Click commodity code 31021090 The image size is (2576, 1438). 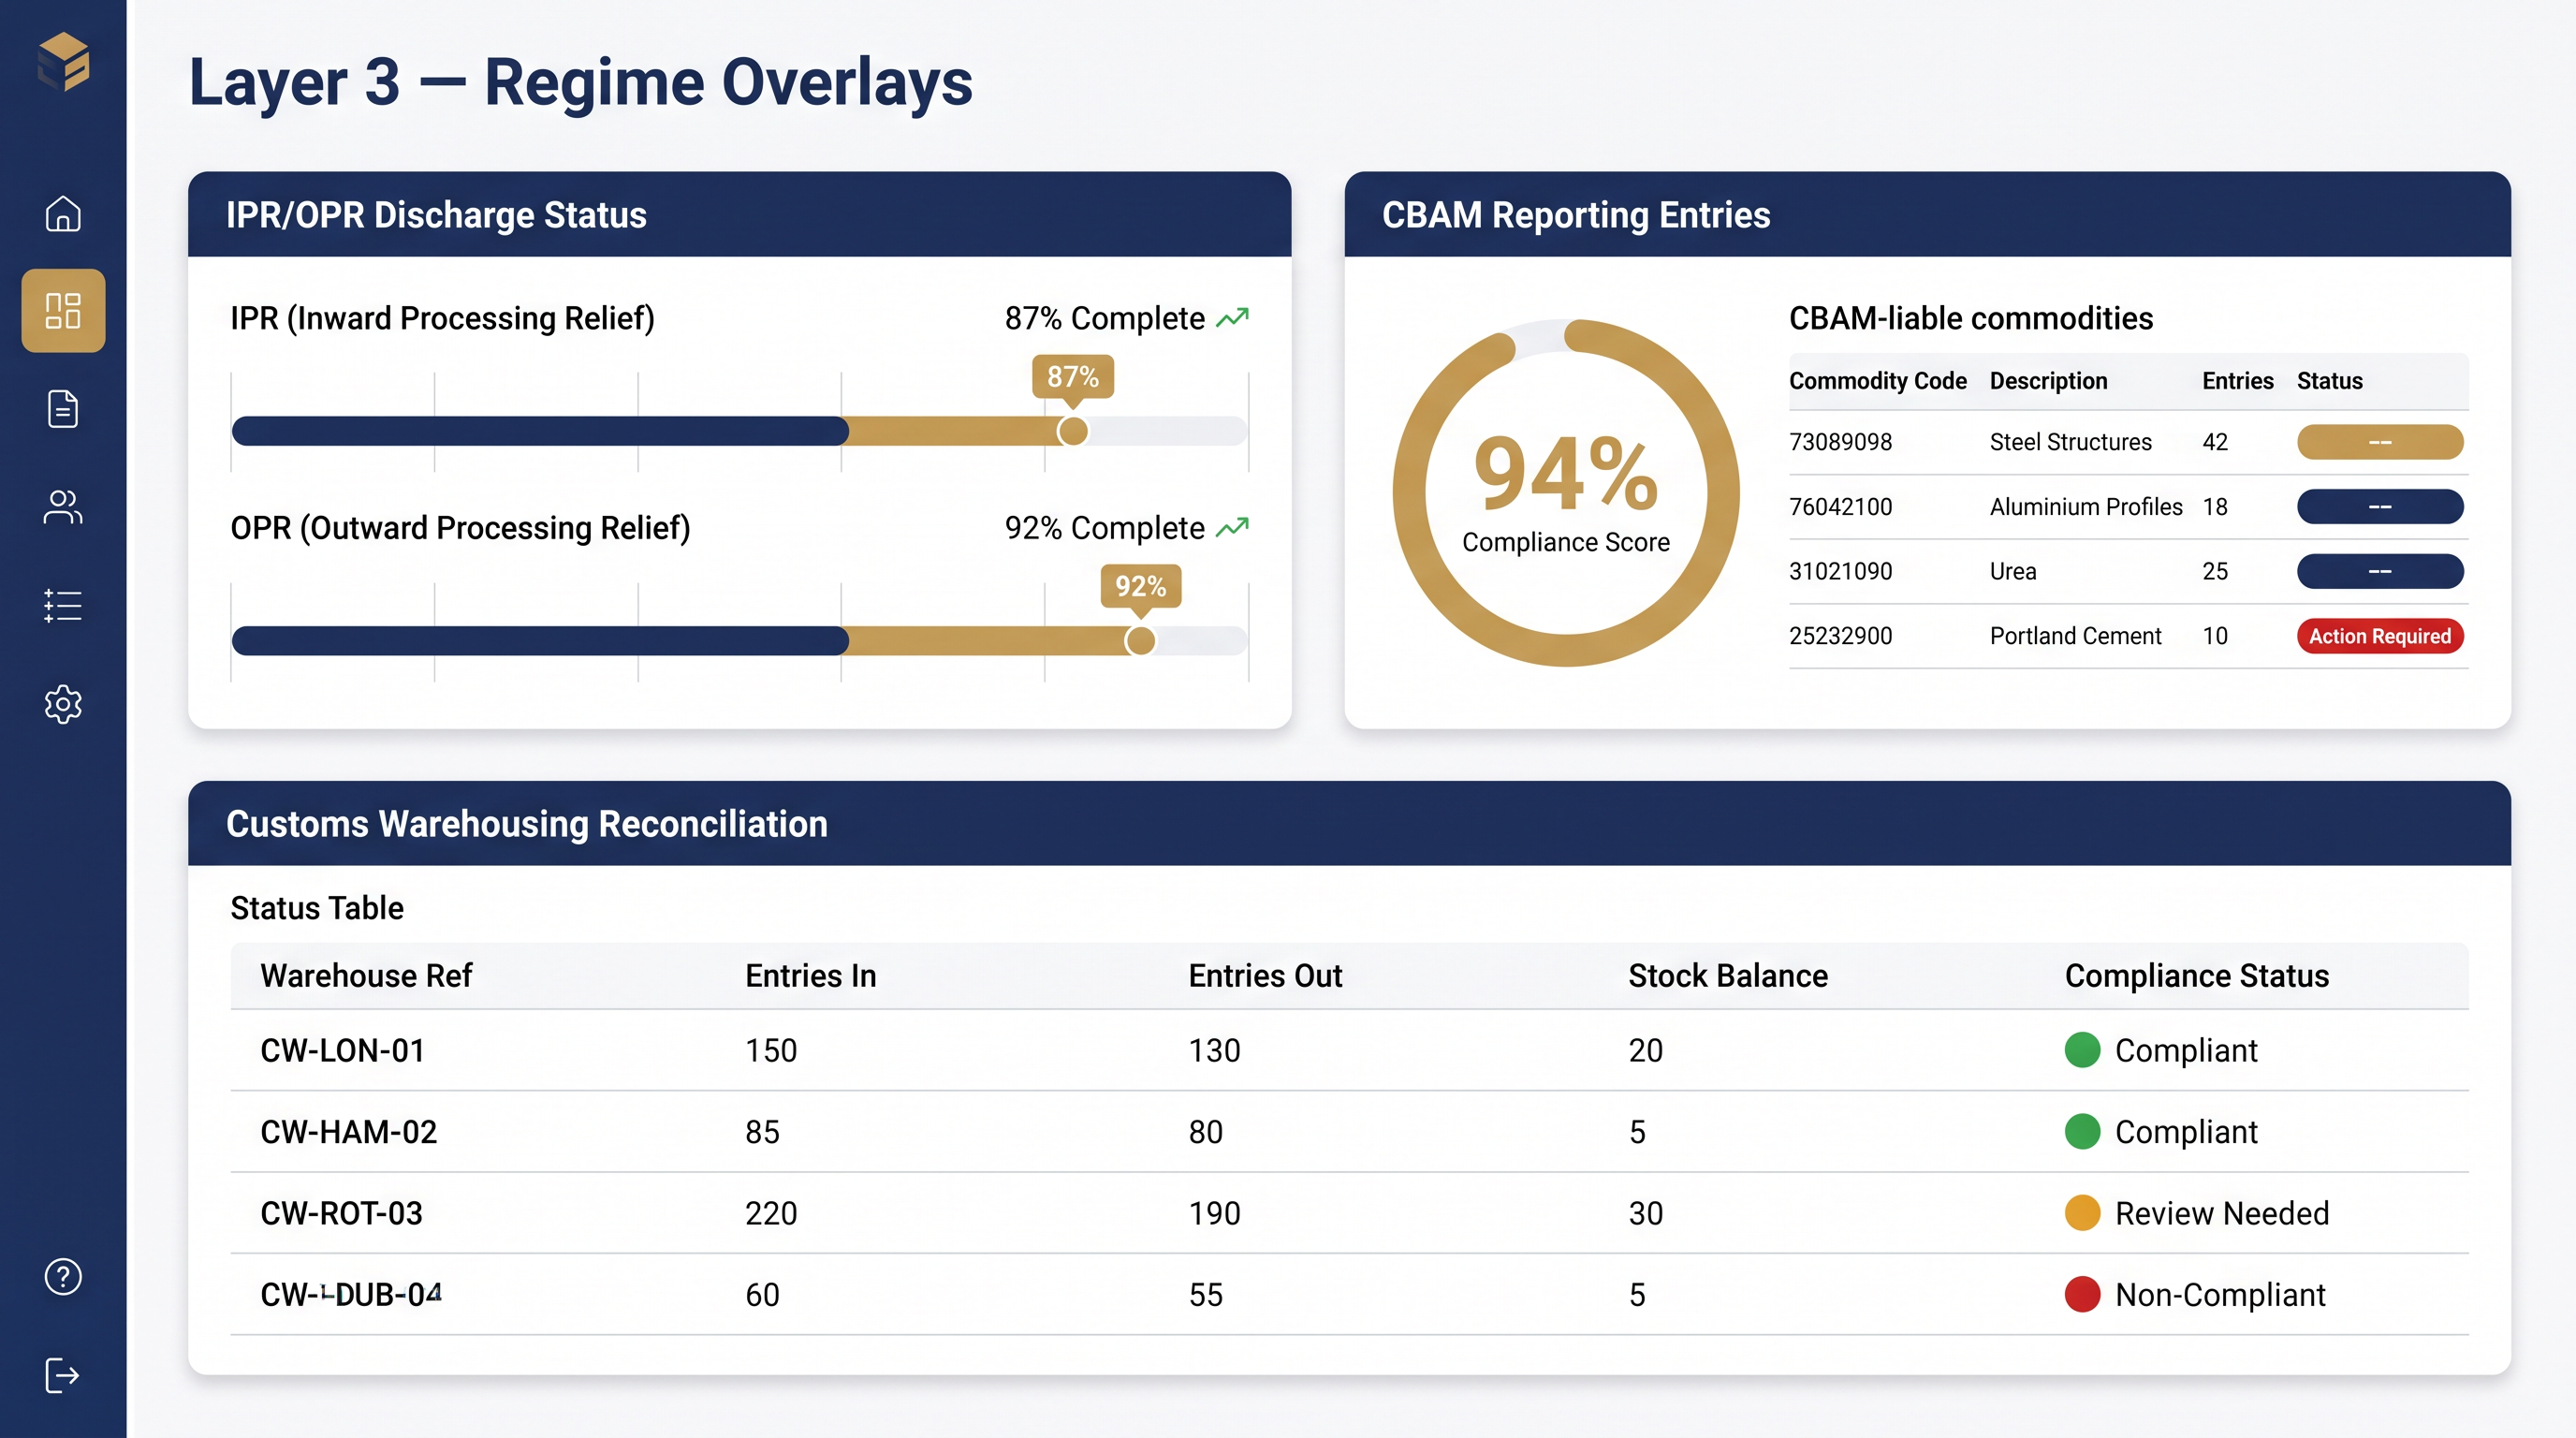click(x=1840, y=571)
